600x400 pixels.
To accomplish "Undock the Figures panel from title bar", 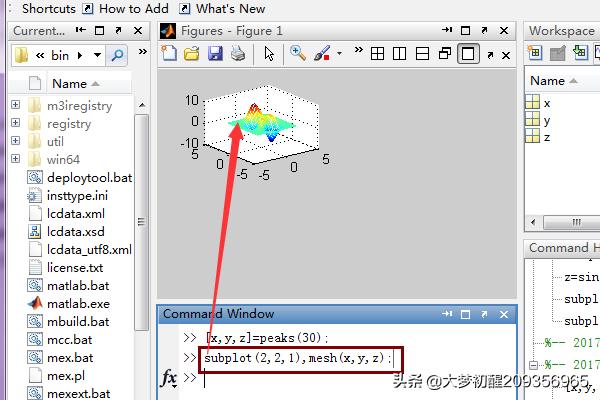I will point(484,30).
